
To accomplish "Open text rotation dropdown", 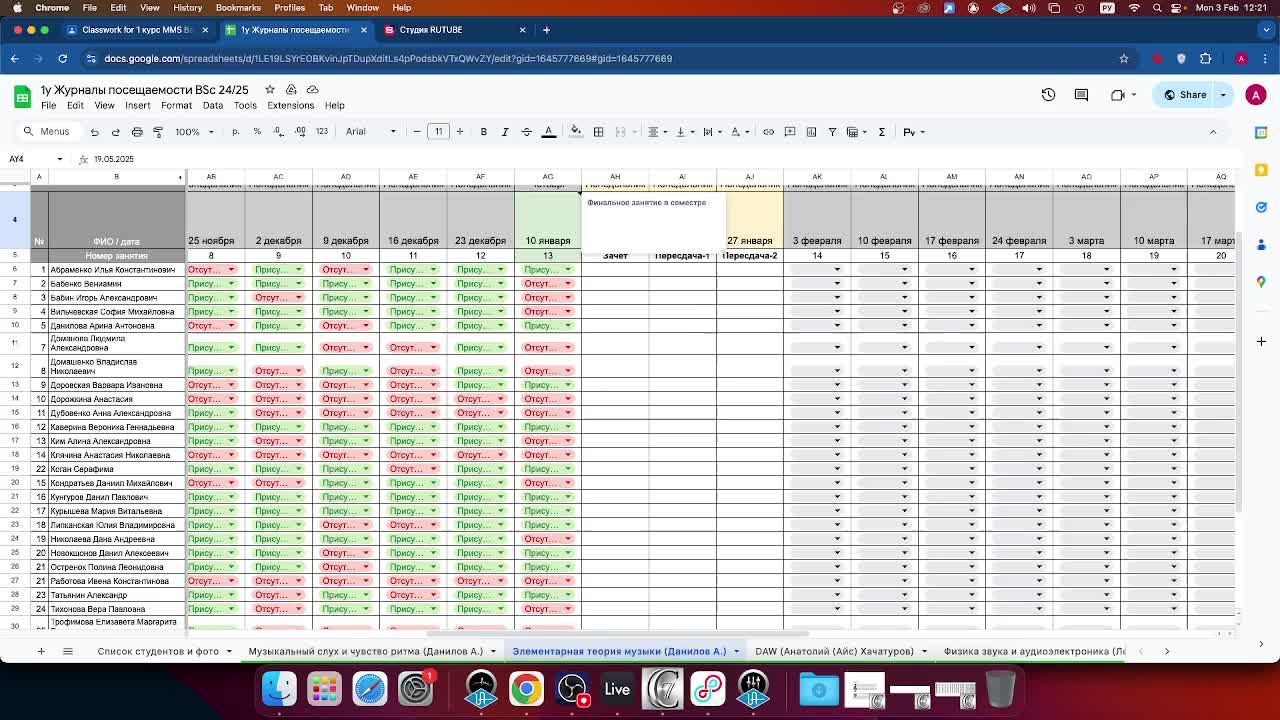I will click(739, 132).
